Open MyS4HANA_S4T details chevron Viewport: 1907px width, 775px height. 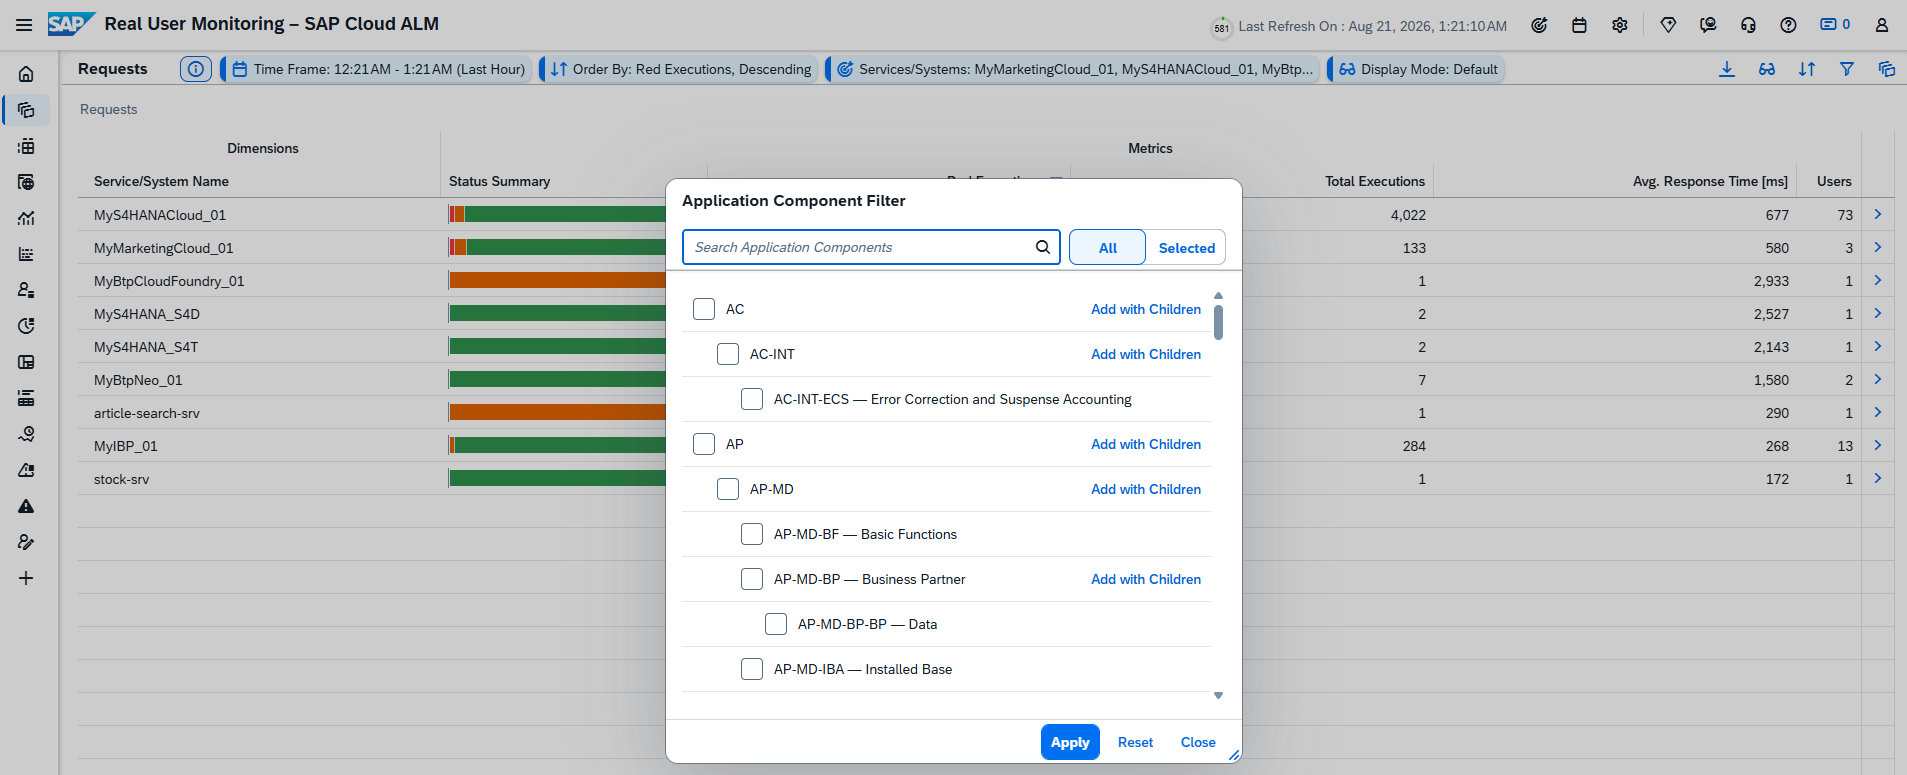(x=1878, y=346)
